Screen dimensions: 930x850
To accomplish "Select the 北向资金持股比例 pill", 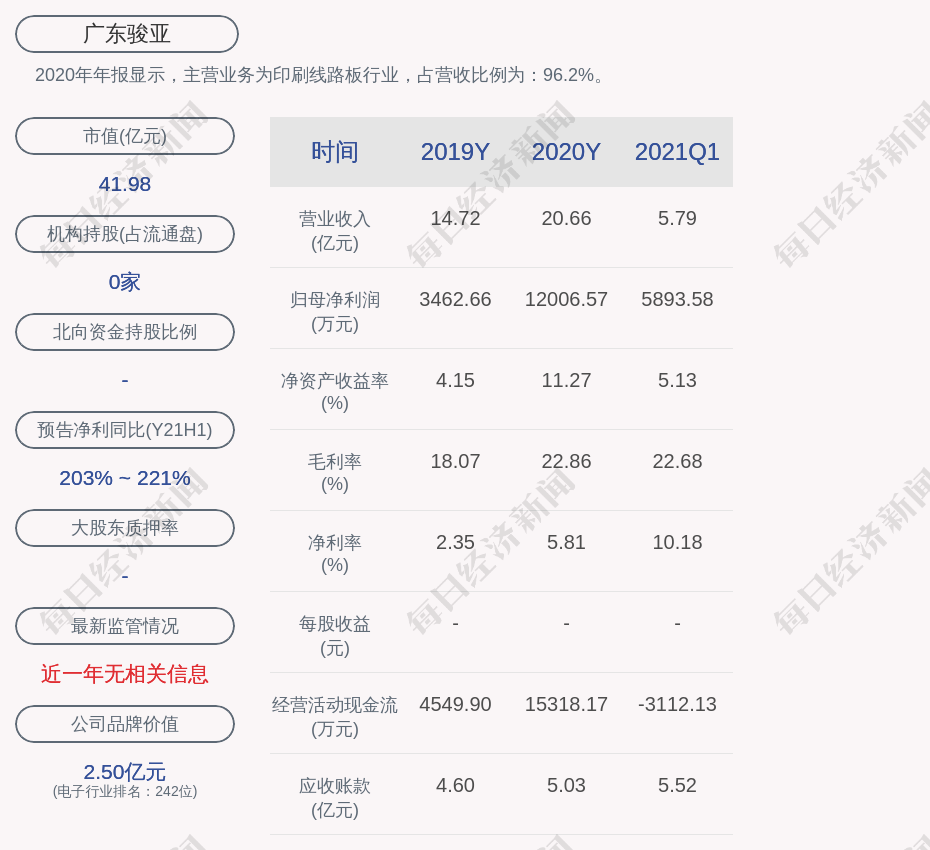I will tap(125, 332).
